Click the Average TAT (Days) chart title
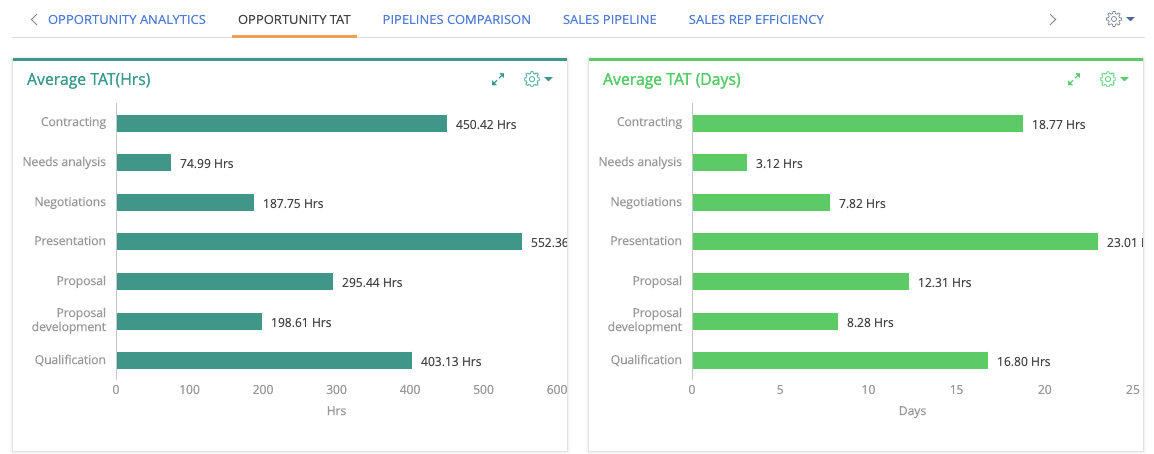1154x454 pixels. 671,80
